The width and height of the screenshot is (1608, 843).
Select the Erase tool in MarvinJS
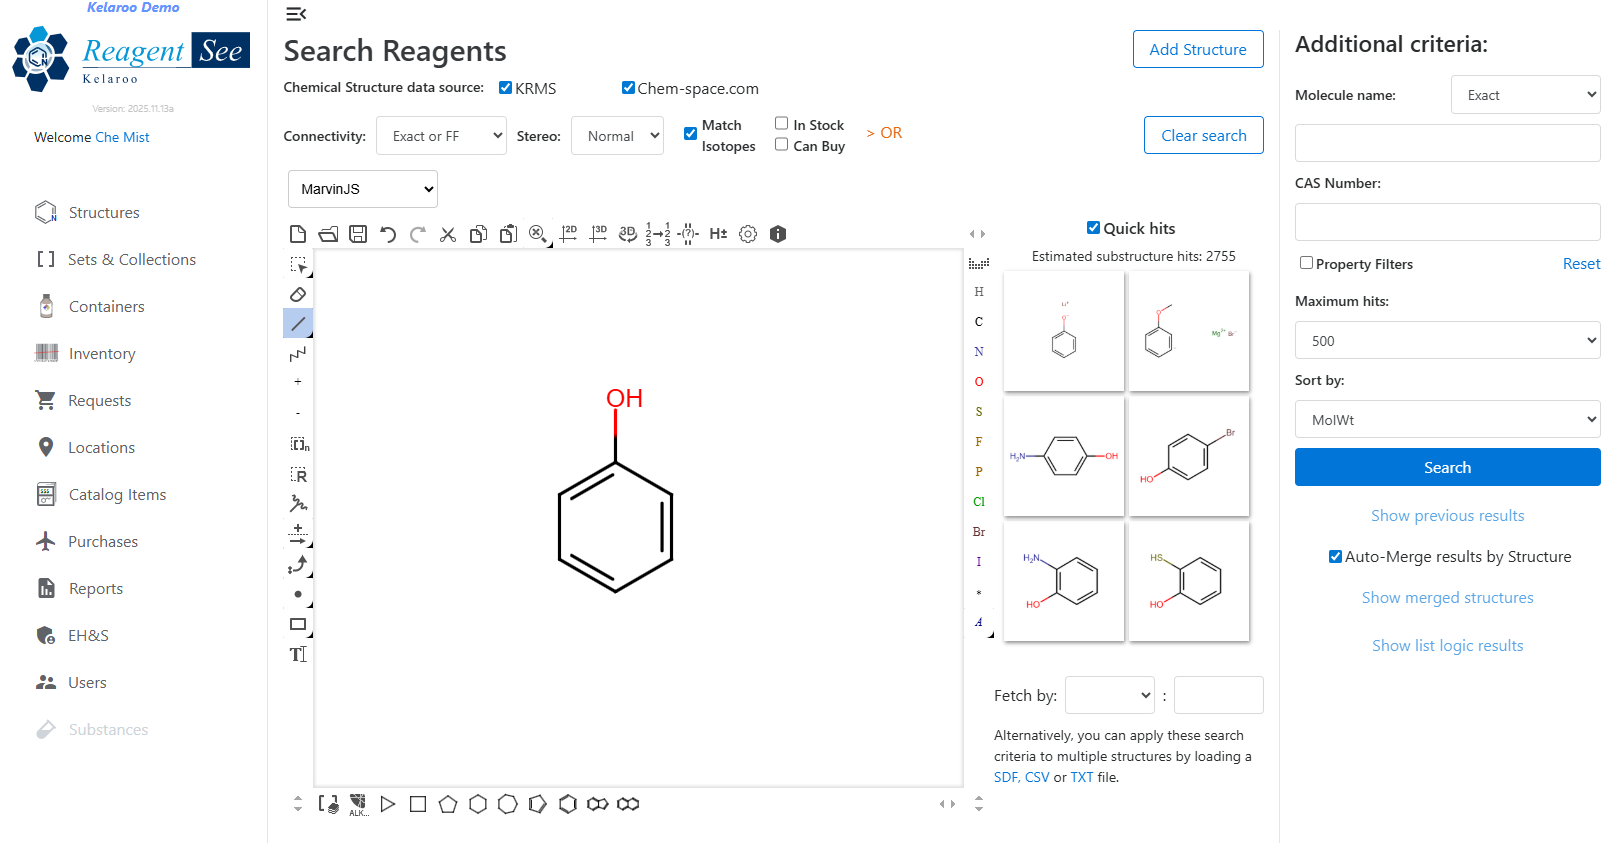pyautogui.click(x=298, y=294)
